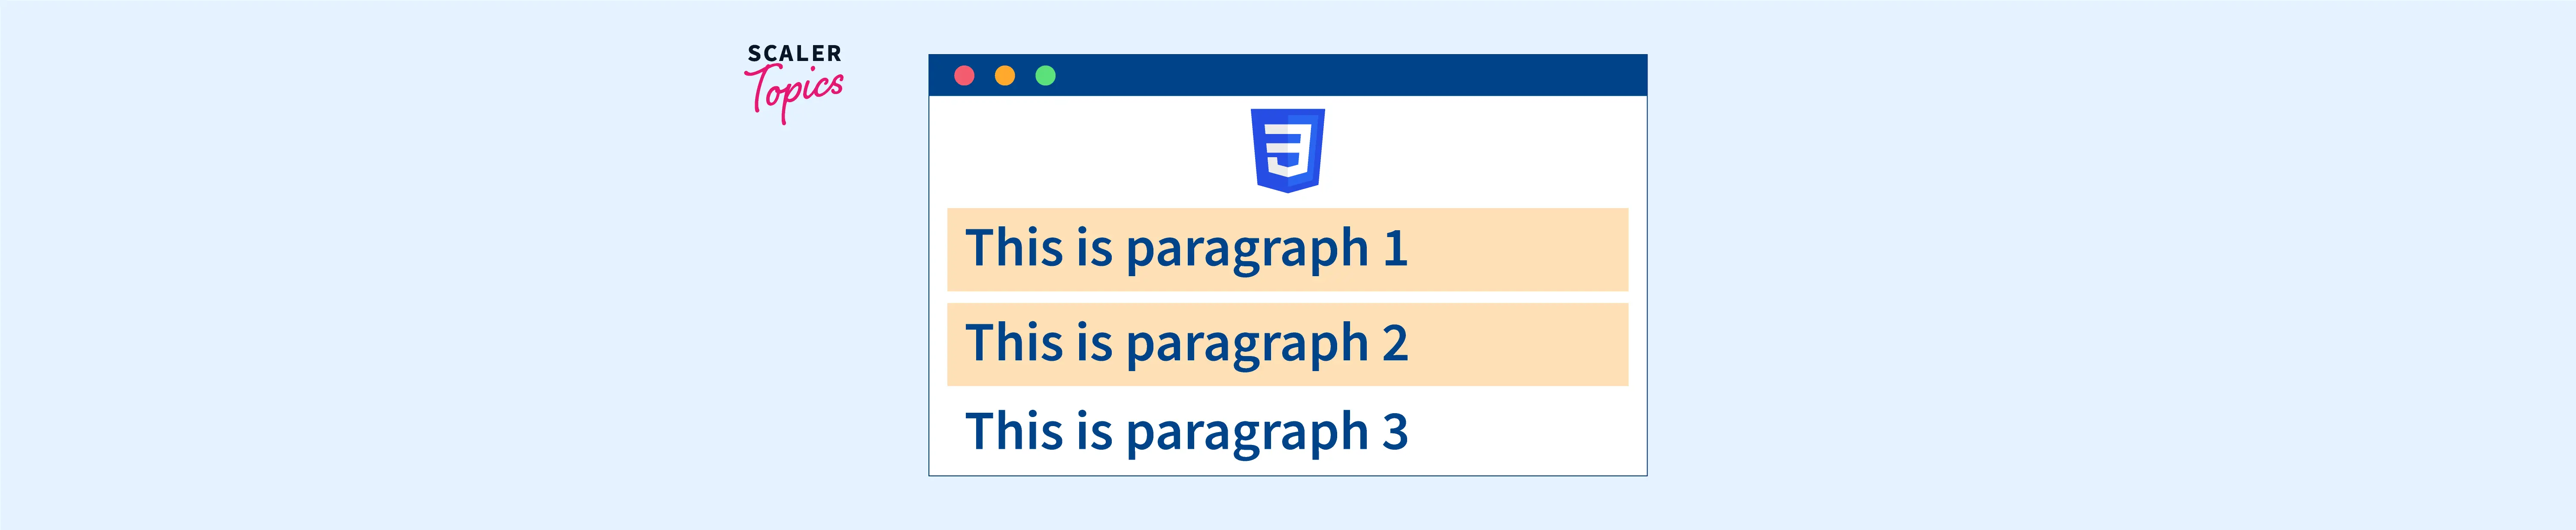
Task: Select the unhighlighted 'This is paragraph 3' line
Action: tap(1186, 432)
